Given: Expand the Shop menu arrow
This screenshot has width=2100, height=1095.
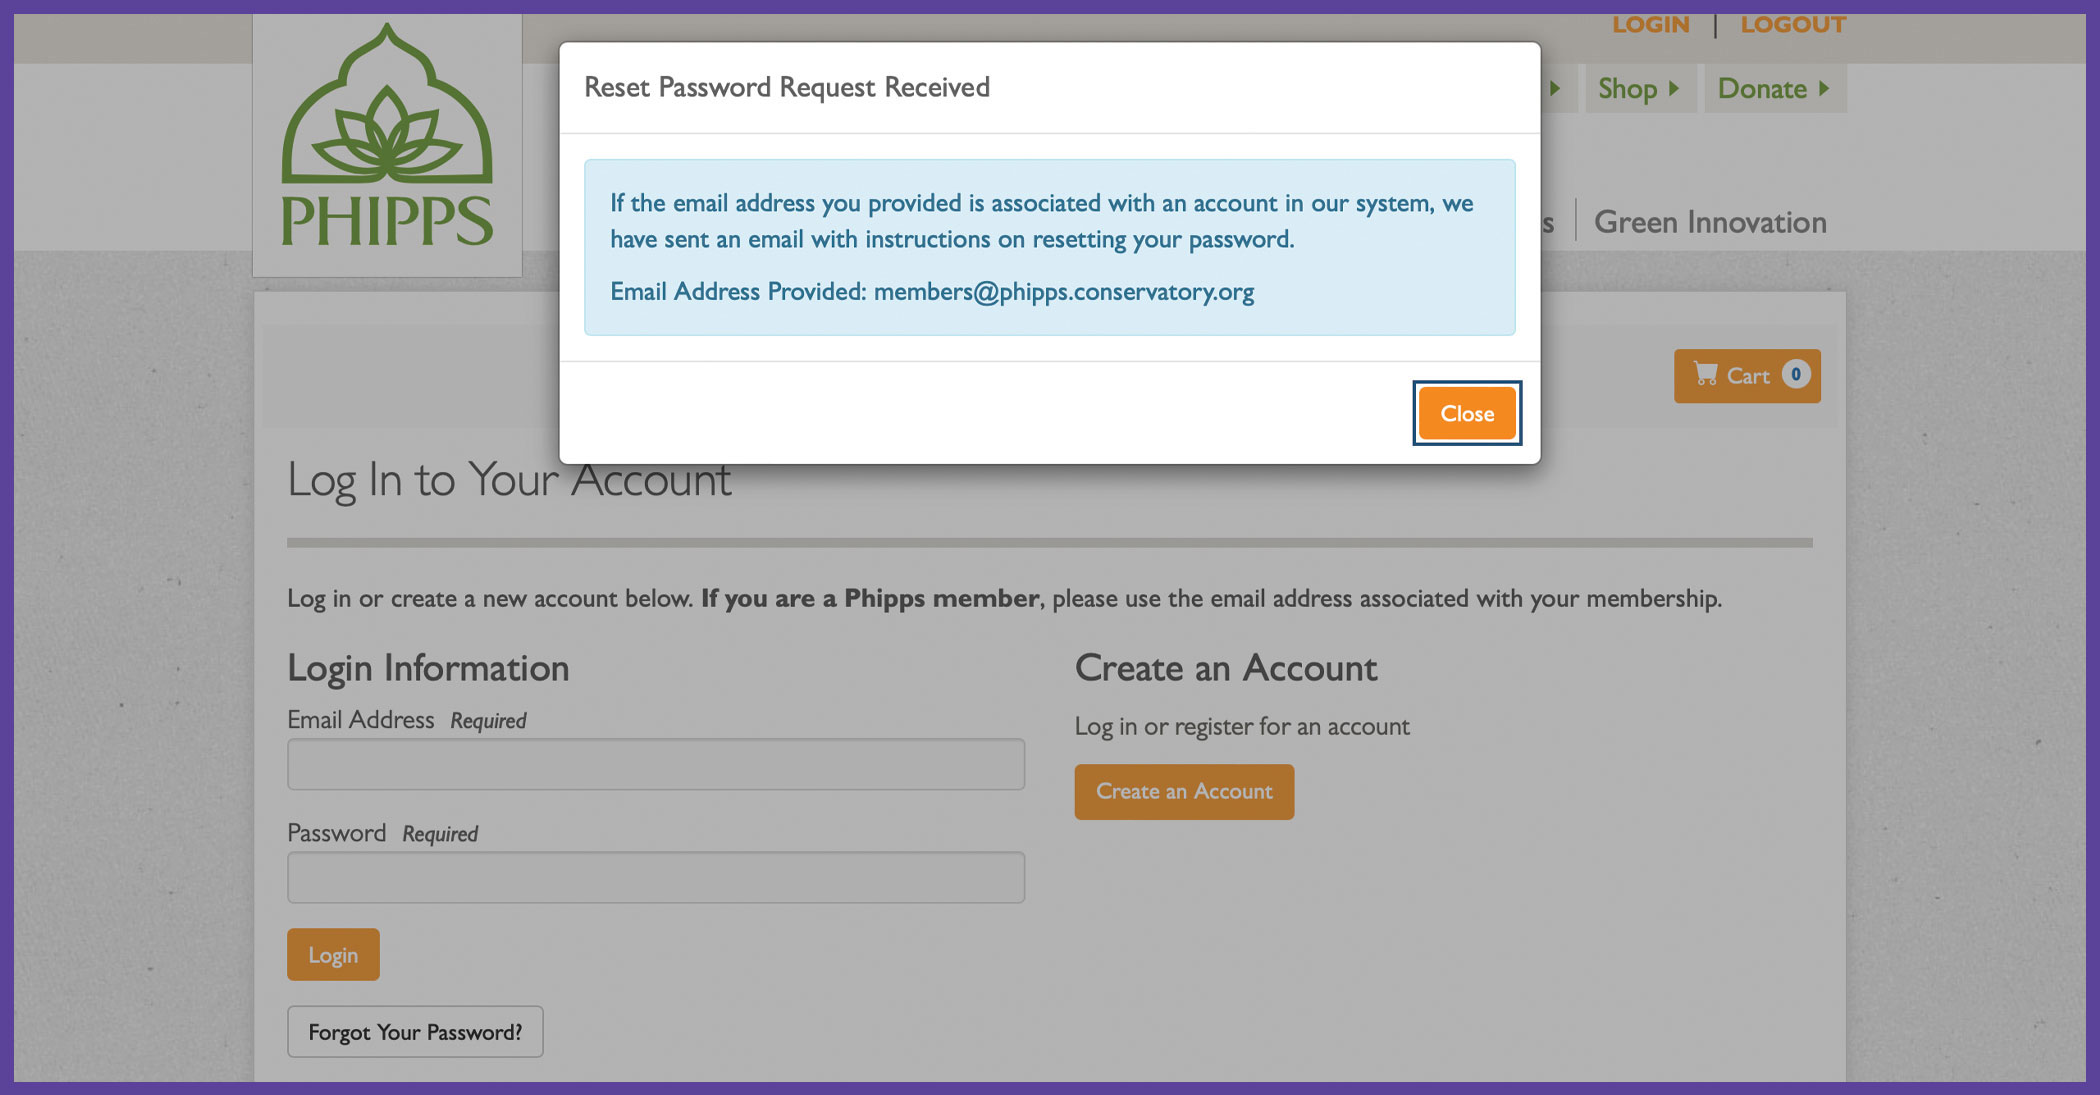Looking at the screenshot, I should [1673, 88].
